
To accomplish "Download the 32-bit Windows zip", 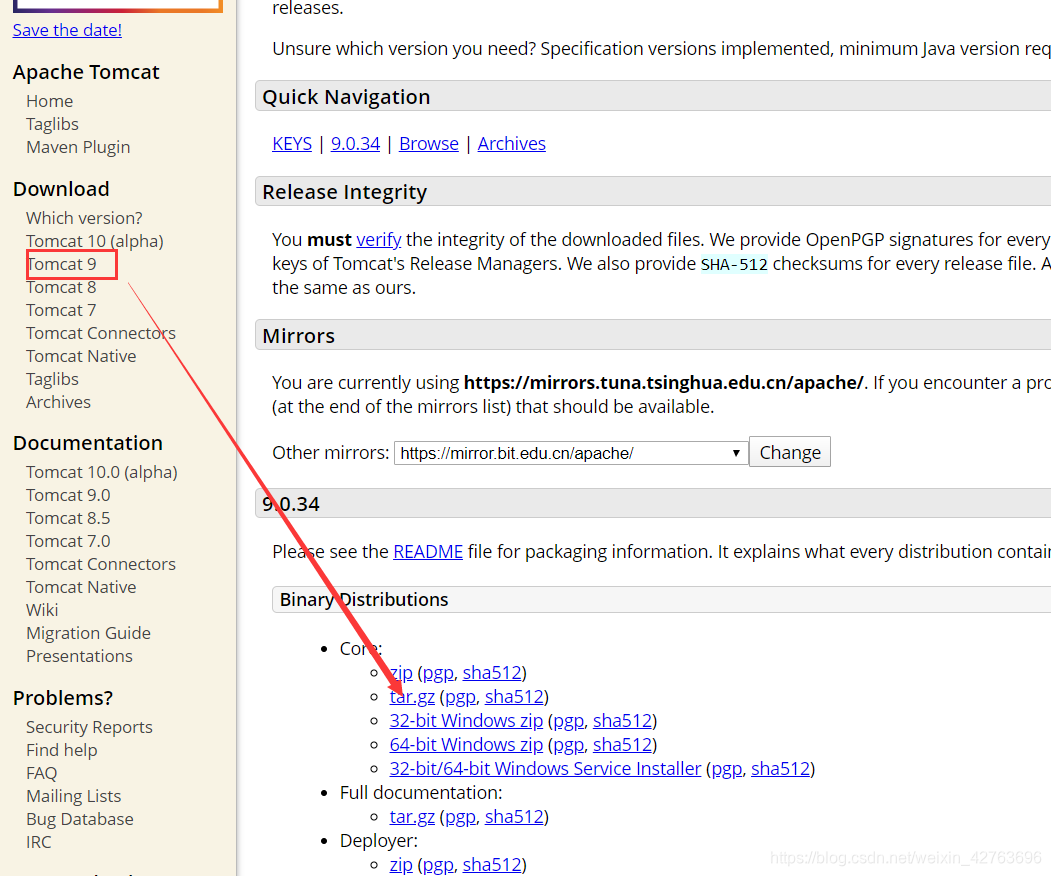I will pos(466,721).
